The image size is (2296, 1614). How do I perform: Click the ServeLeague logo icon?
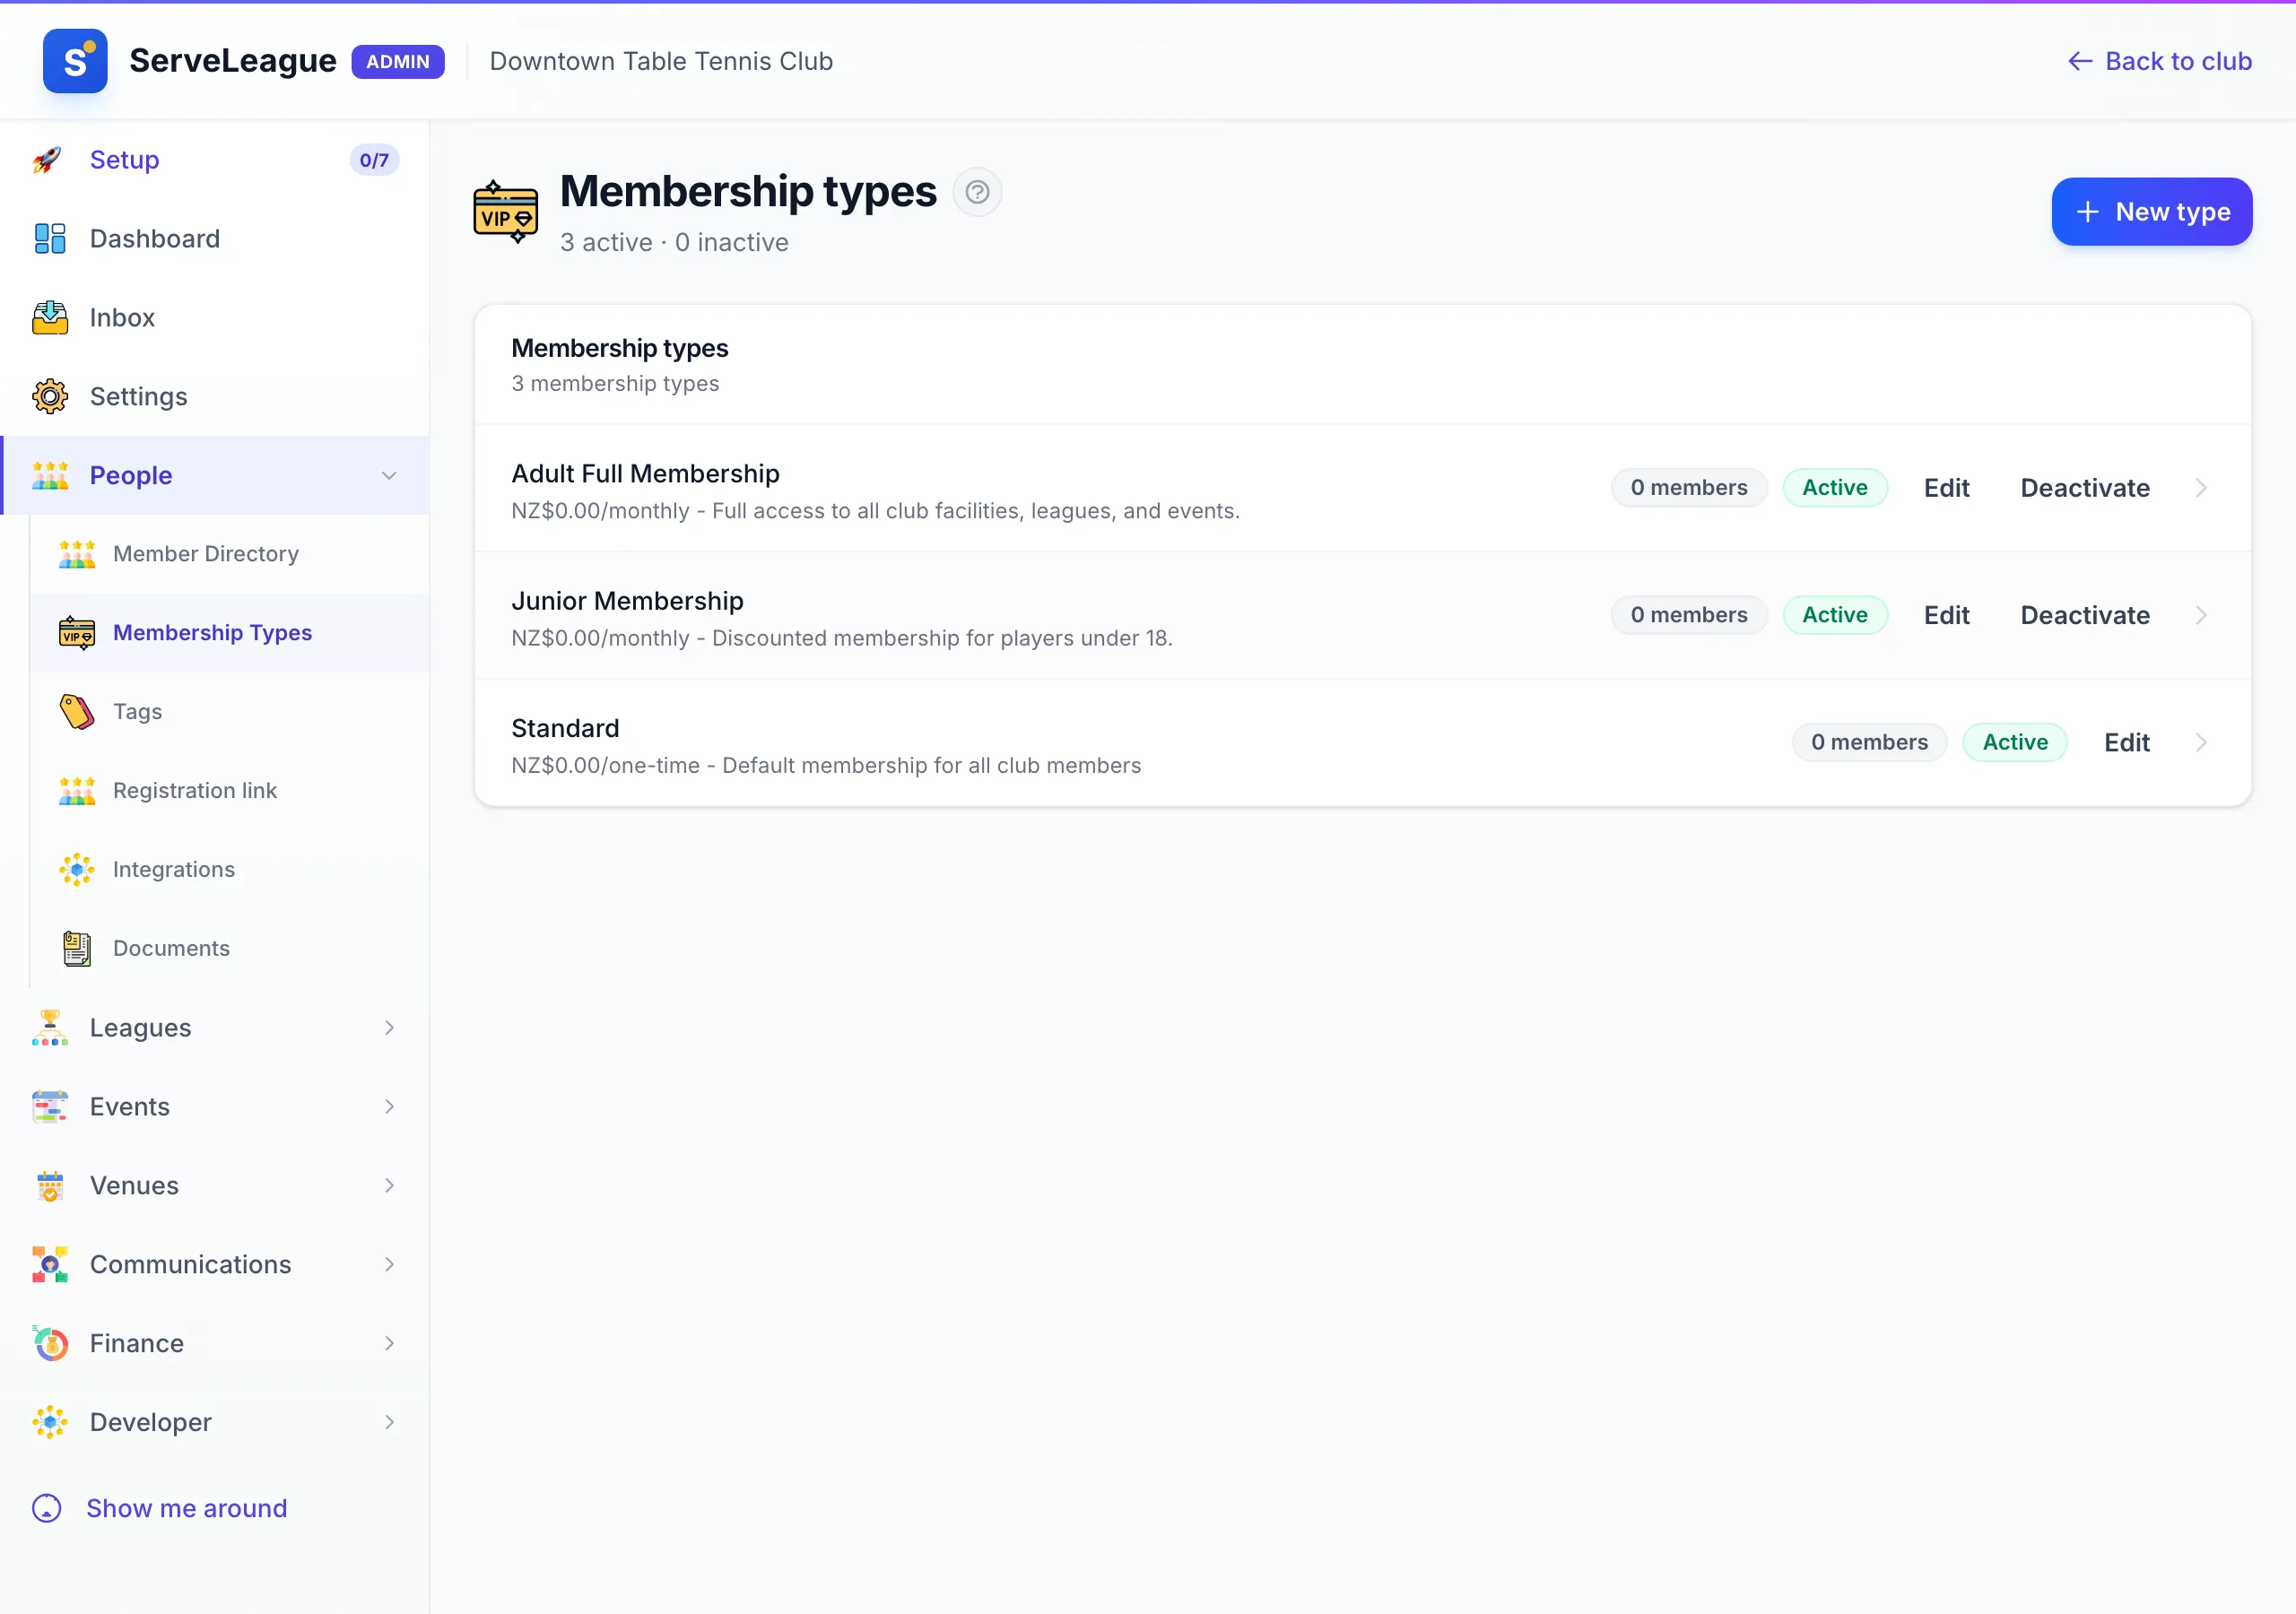tap(75, 61)
